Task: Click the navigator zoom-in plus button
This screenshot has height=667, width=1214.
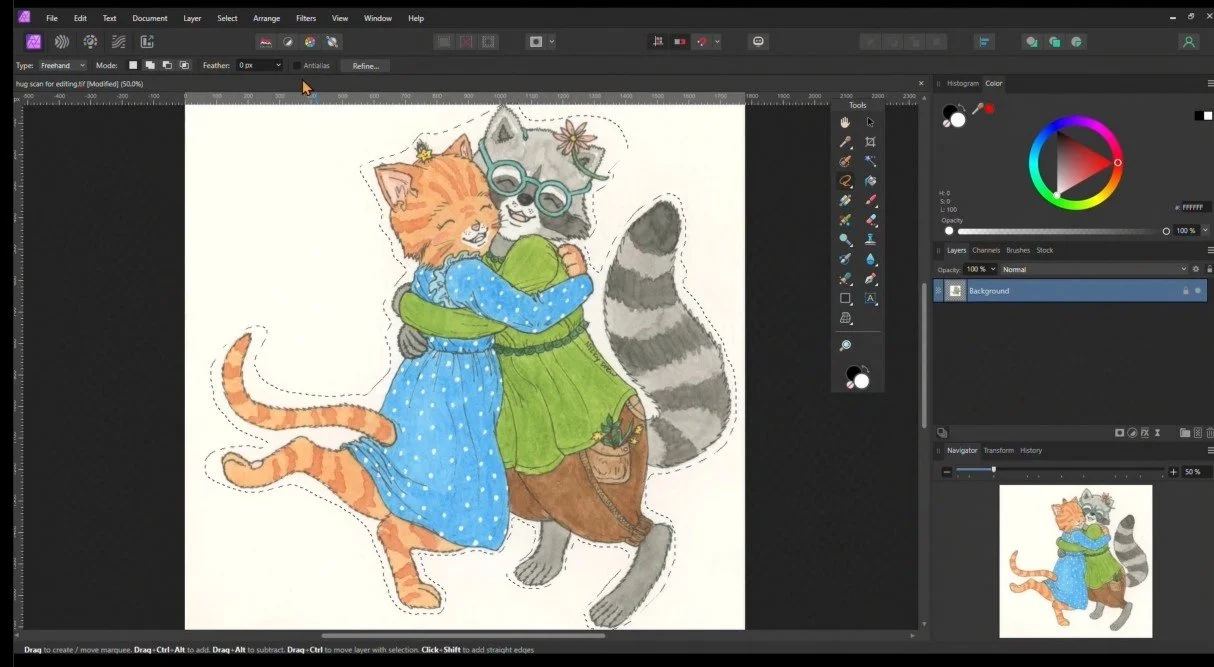Action: (1173, 472)
